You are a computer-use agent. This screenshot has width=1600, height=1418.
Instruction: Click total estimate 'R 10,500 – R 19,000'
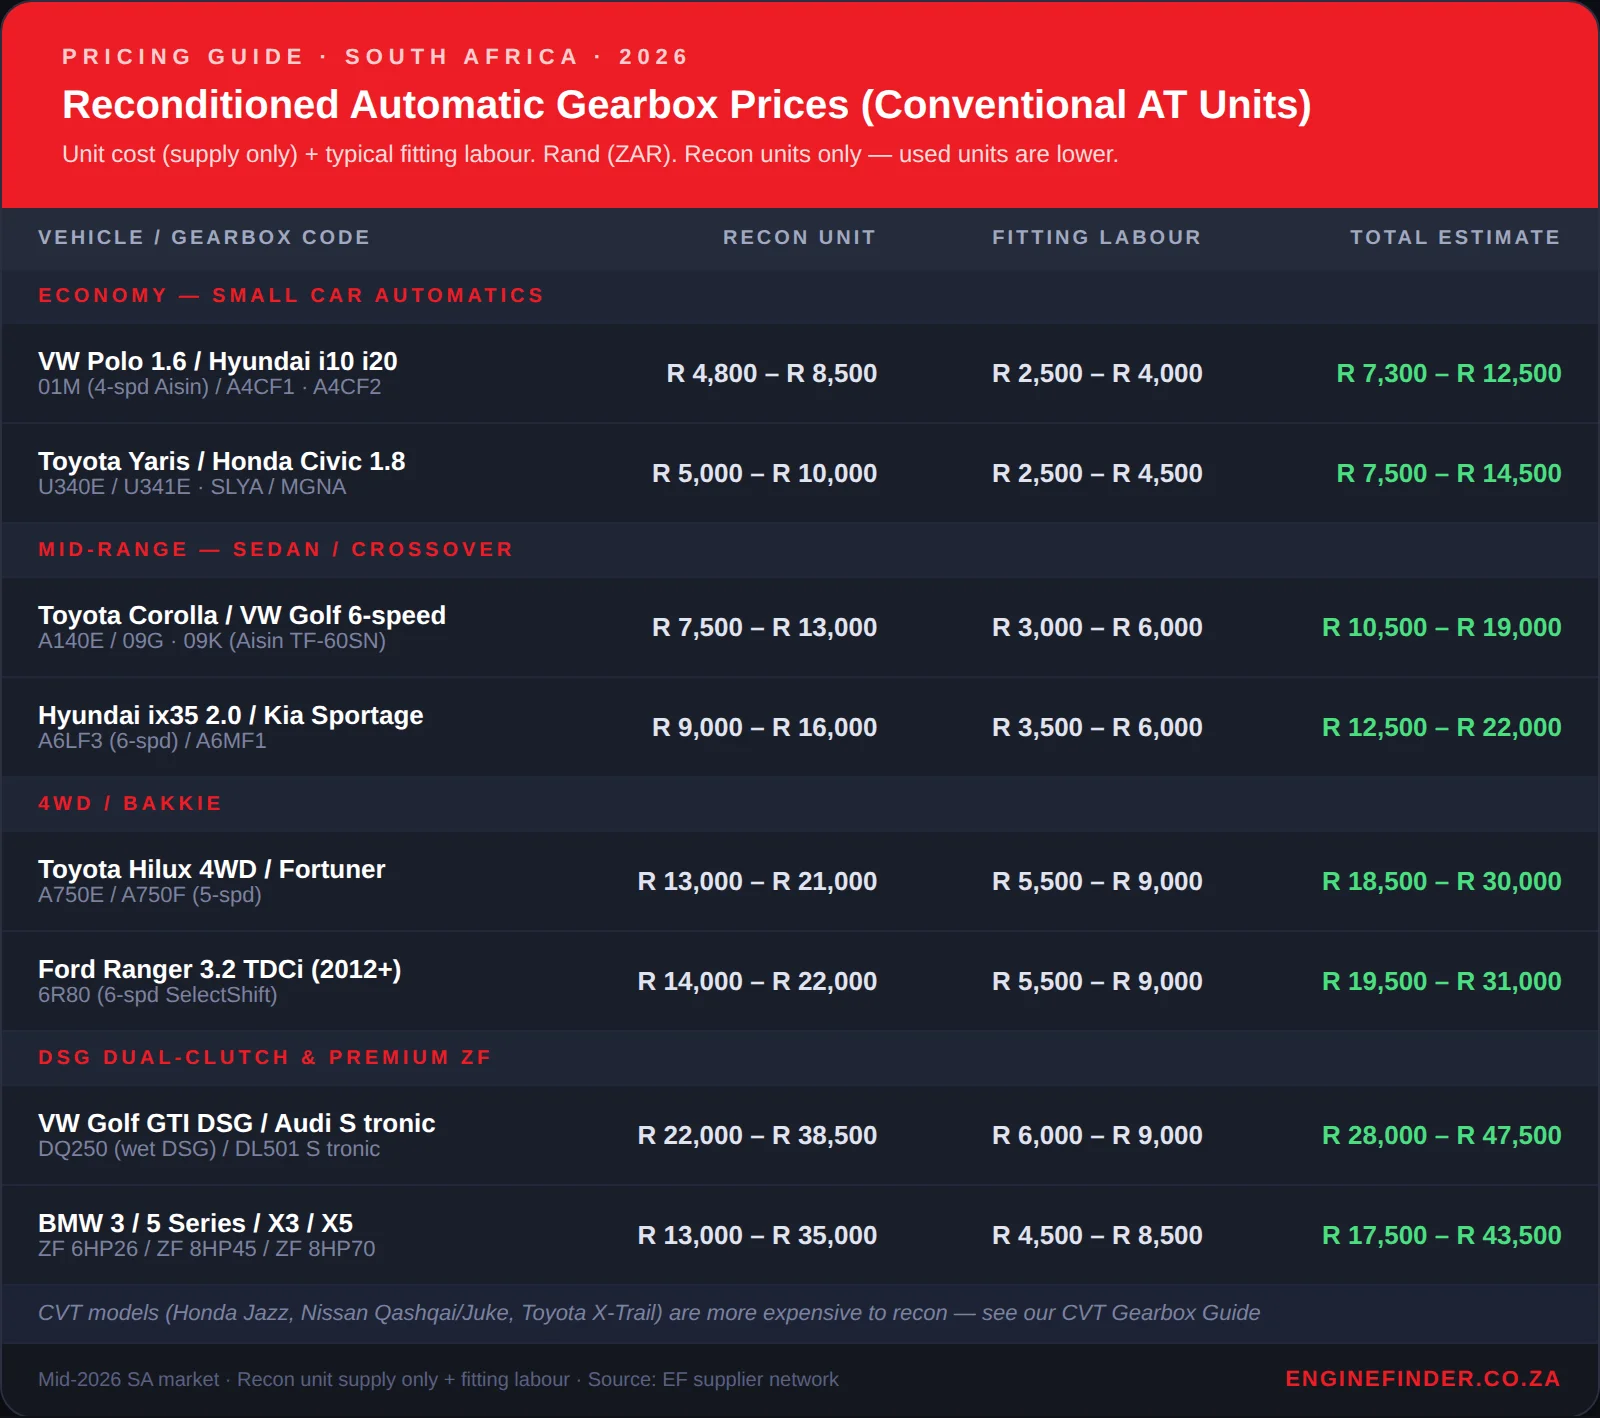[1442, 627]
